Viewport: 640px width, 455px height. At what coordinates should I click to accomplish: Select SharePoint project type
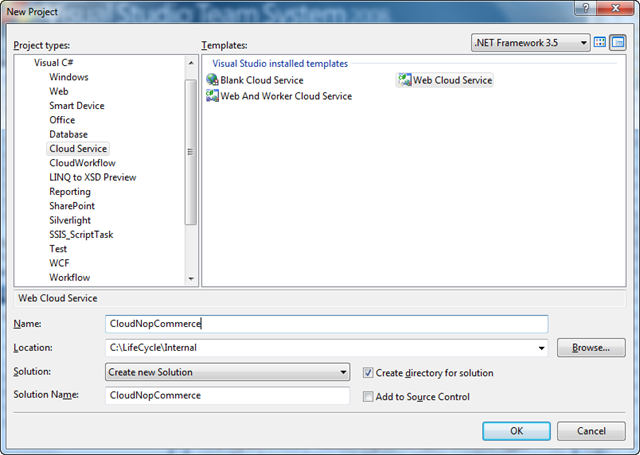coord(72,206)
